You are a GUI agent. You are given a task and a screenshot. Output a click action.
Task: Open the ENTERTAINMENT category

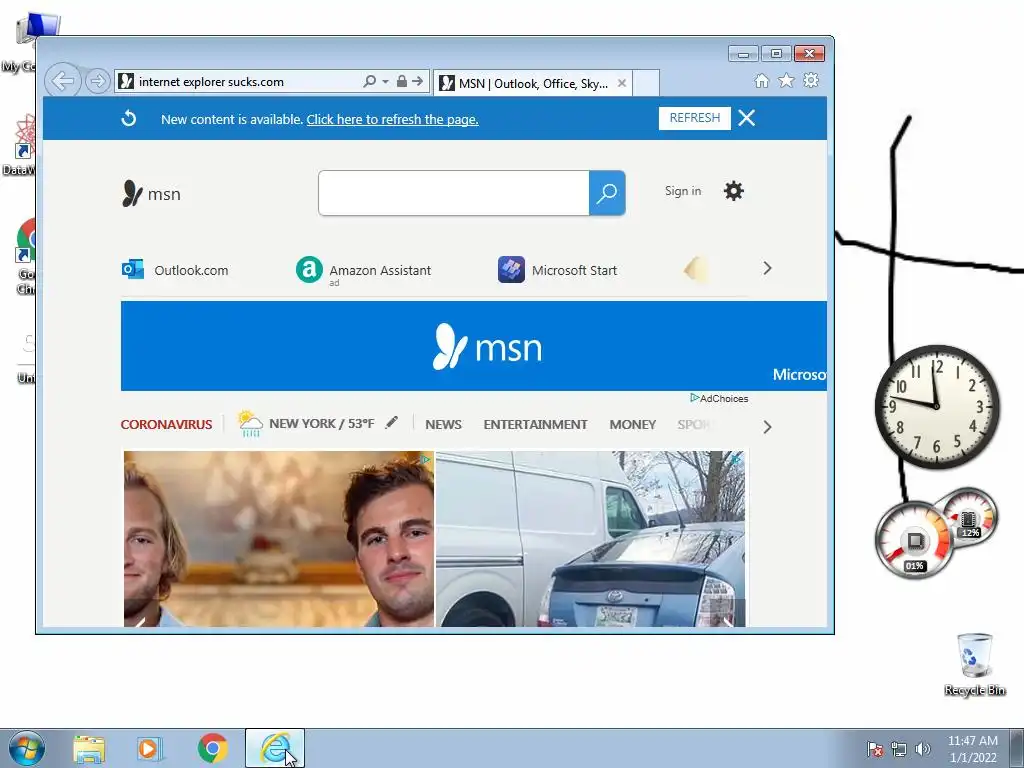(536, 424)
